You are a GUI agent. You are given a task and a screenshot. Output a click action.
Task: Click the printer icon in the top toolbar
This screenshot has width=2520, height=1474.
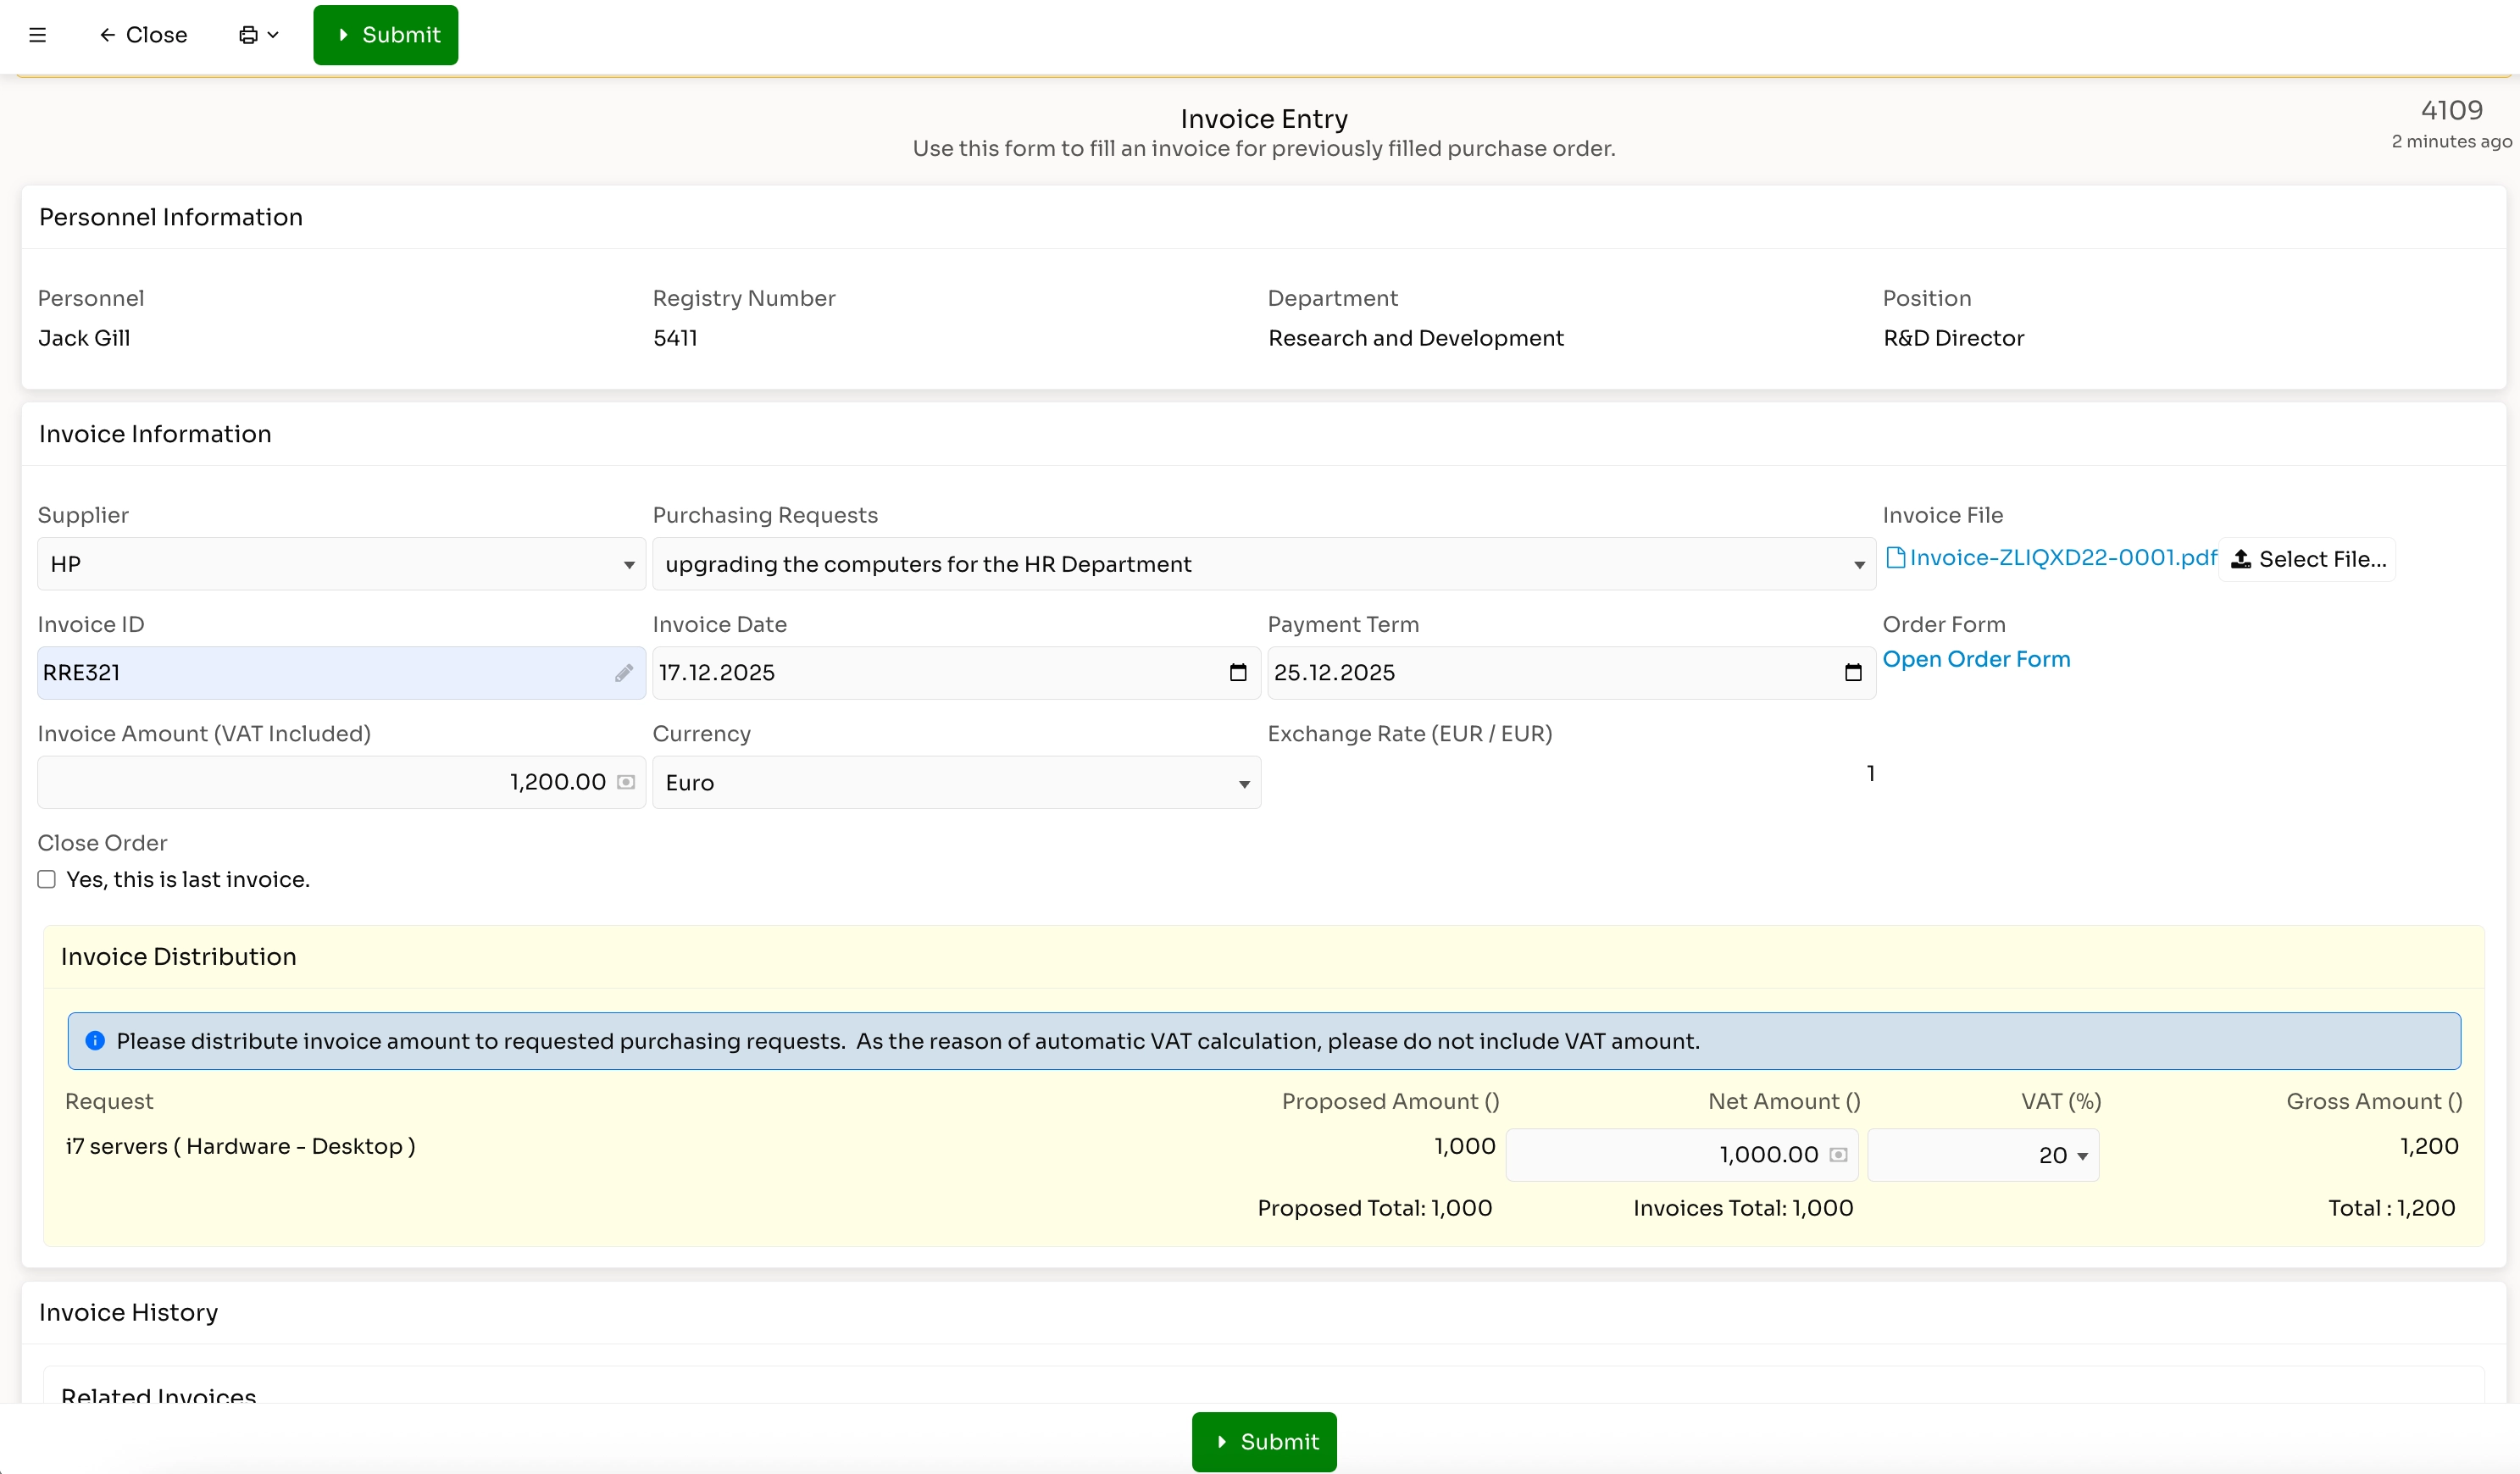pyautogui.click(x=247, y=34)
